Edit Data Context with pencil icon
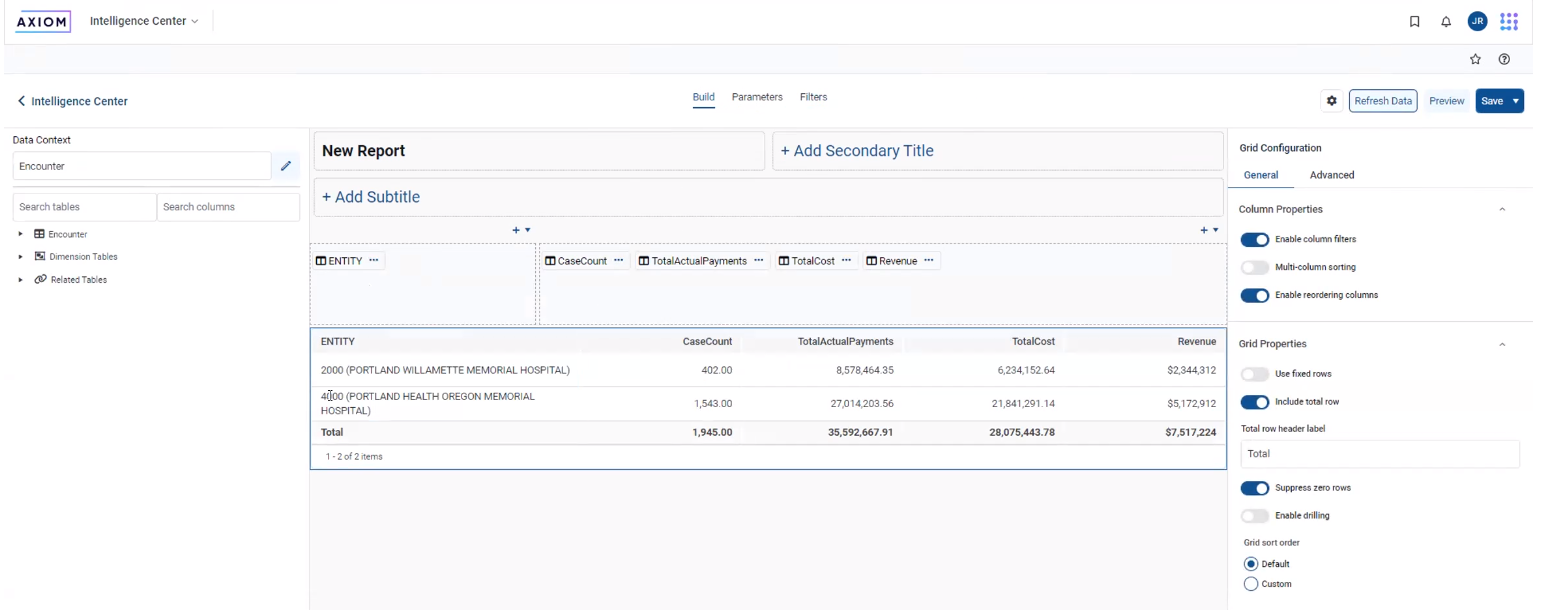The width and height of the screenshot is (1561, 610). 285,166
